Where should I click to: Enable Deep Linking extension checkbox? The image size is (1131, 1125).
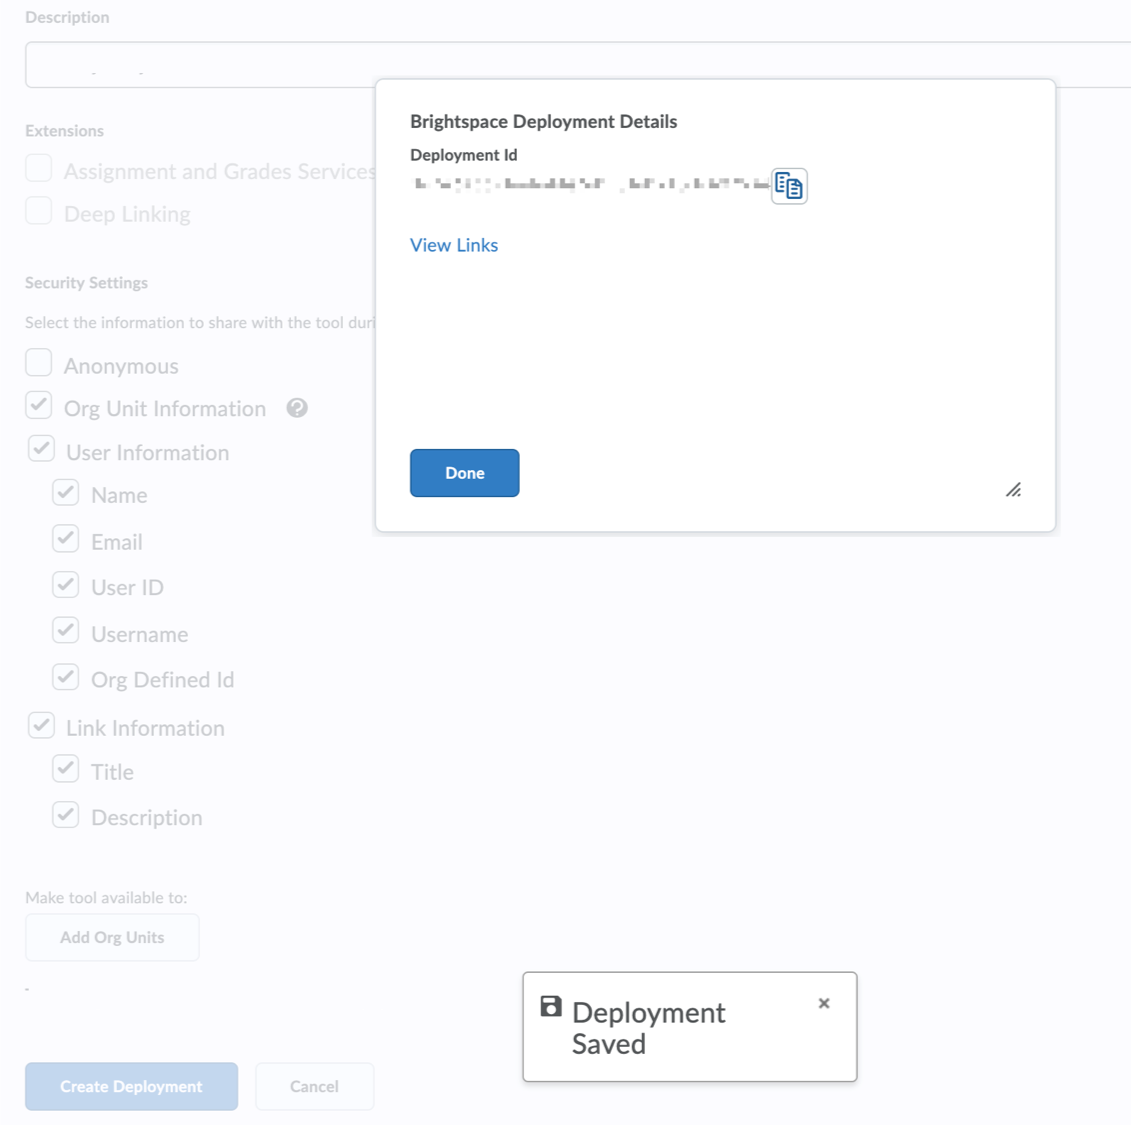tap(38, 211)
